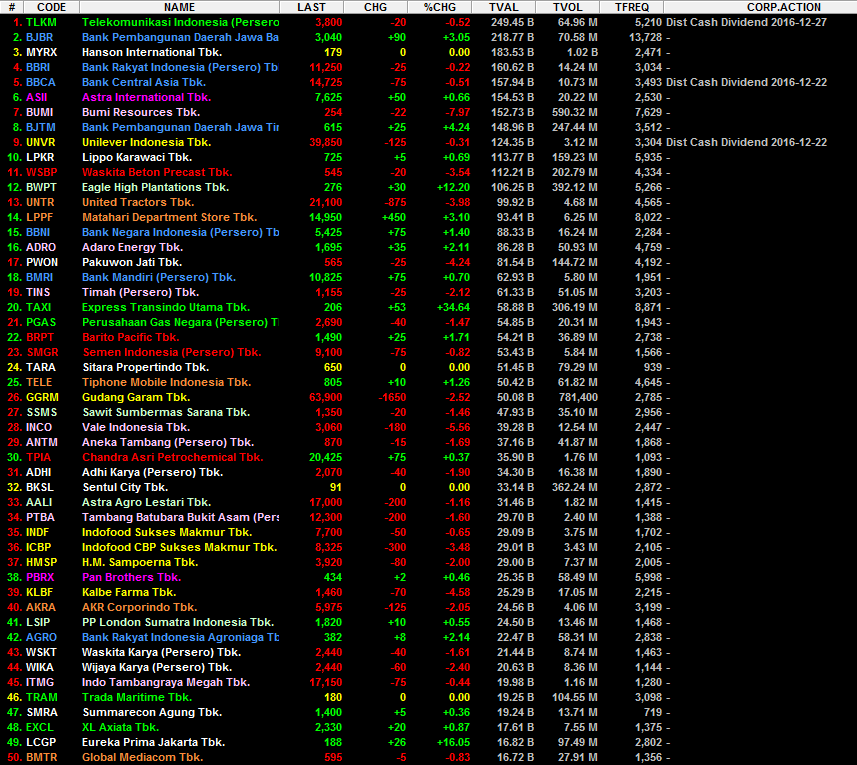Select stock code LPKR
The height and width of the screenshot is (765, 857).
(40, 157)
